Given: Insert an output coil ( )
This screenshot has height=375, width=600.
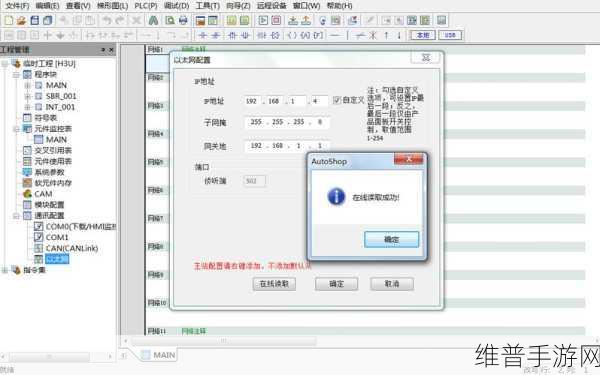Looking at the screenshot, I should (x=292, y=35).
